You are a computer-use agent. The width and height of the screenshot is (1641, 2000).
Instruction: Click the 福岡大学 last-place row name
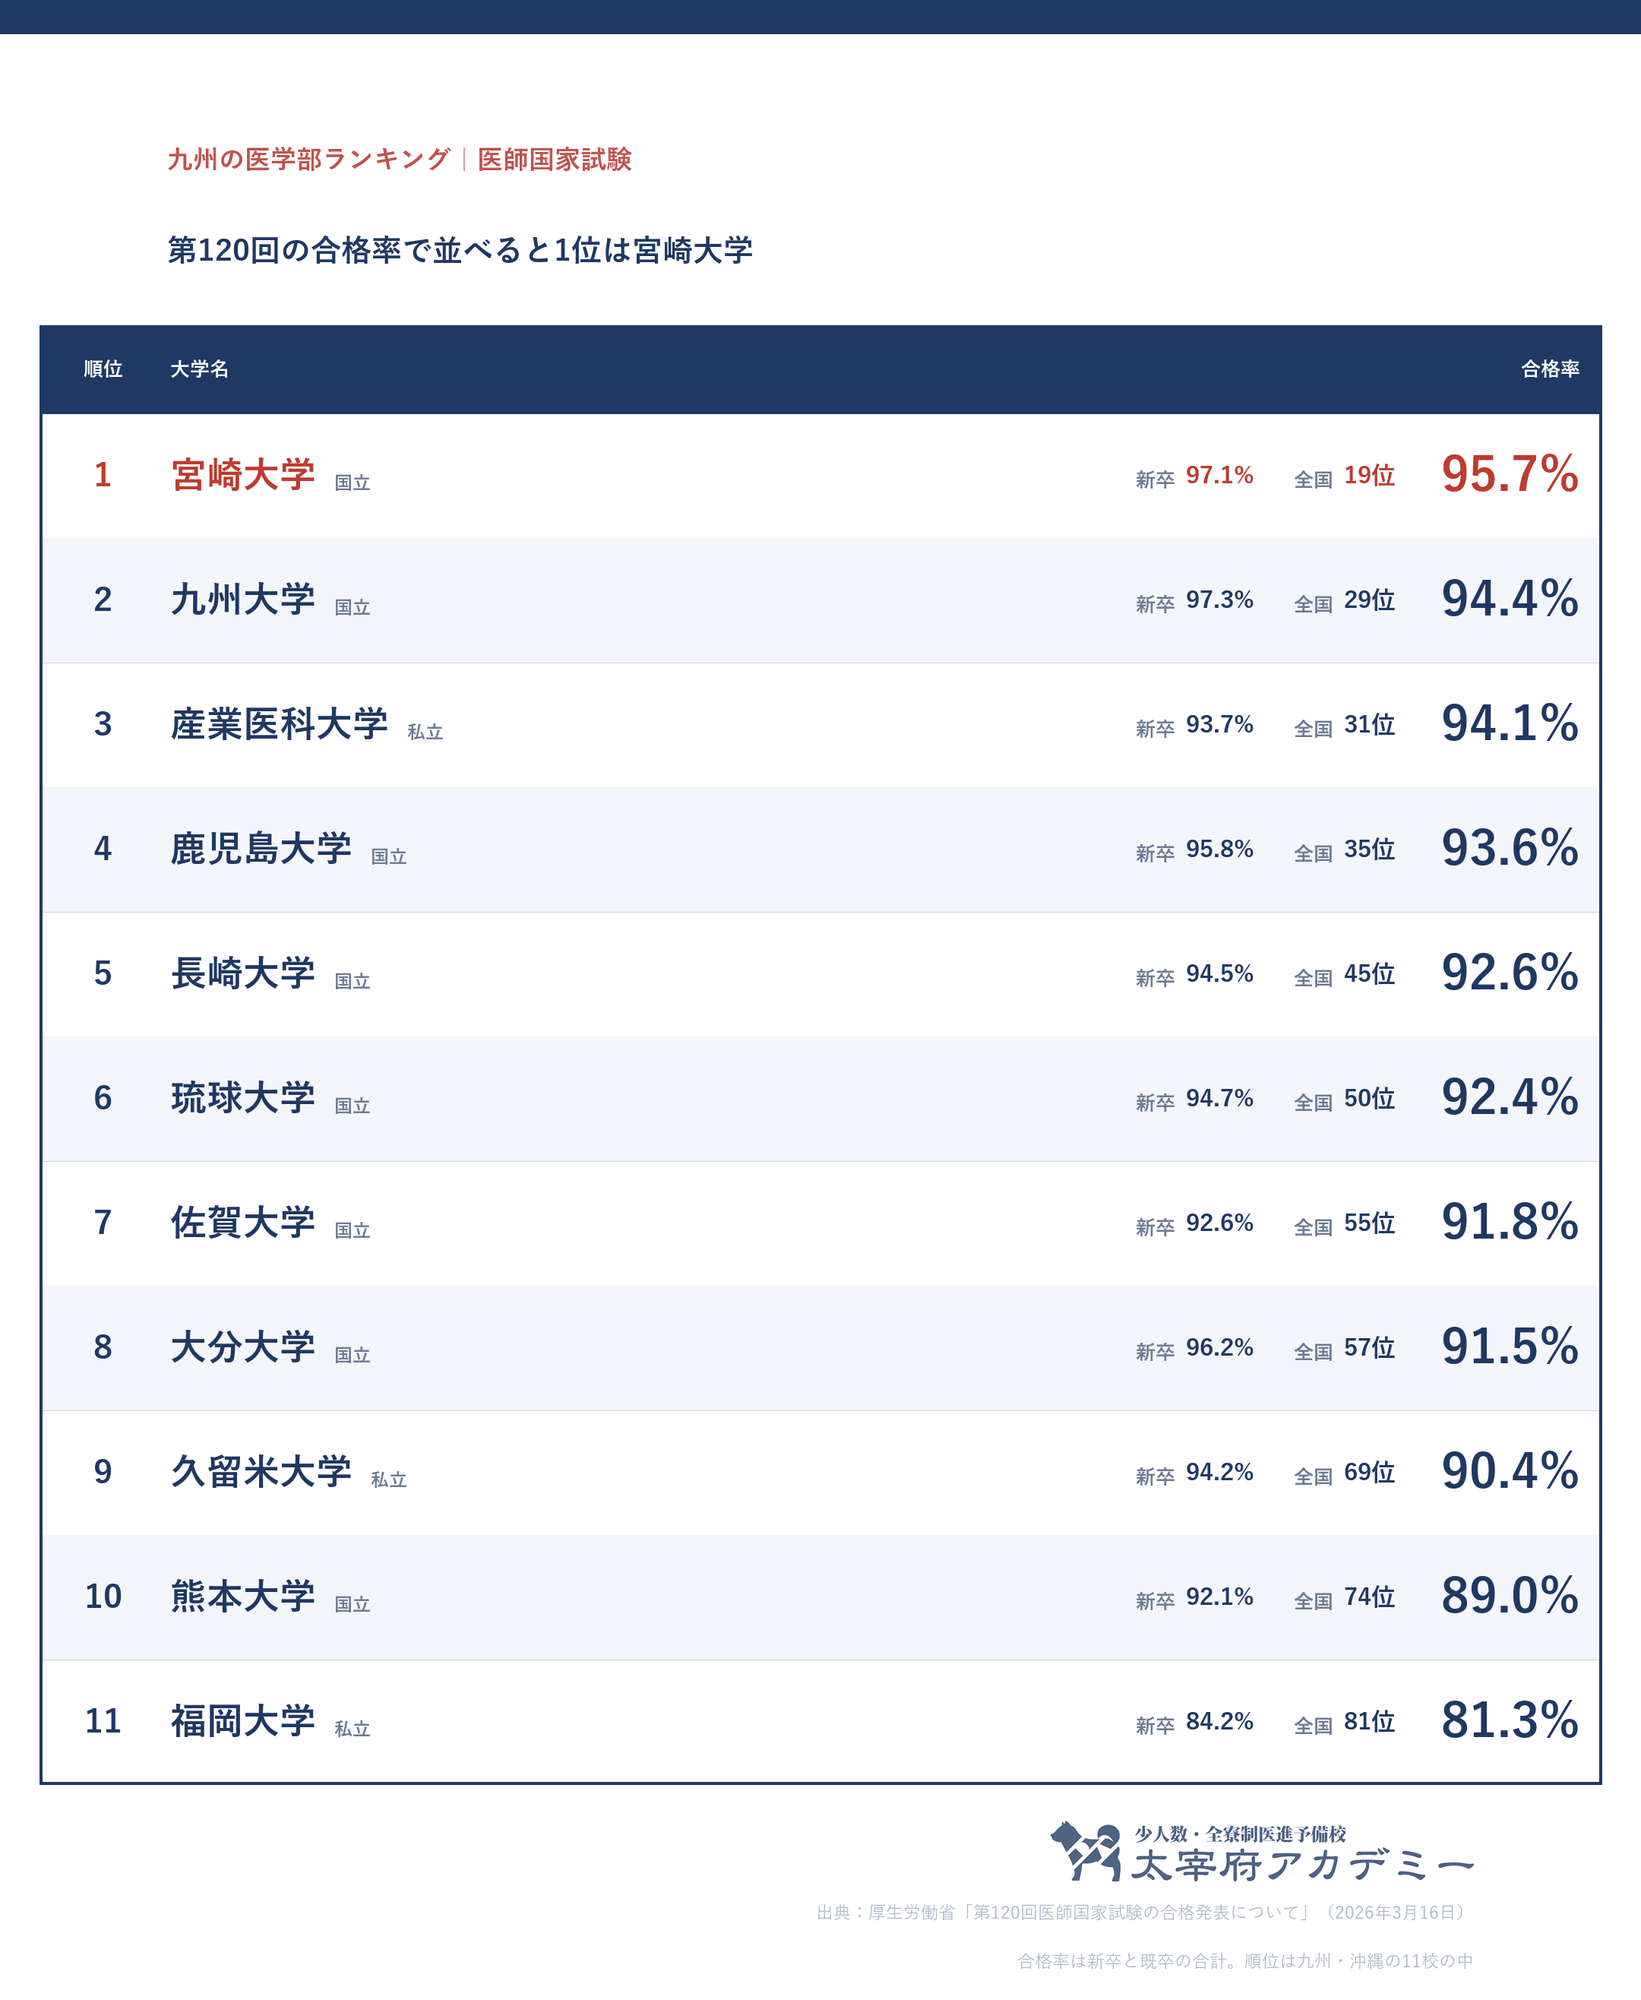click(x=243, y=1721)
